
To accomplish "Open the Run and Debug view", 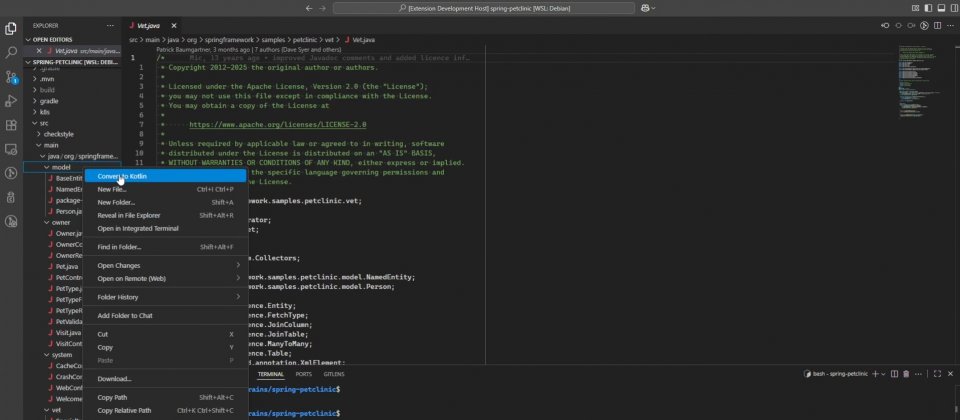I will [11, 100].
